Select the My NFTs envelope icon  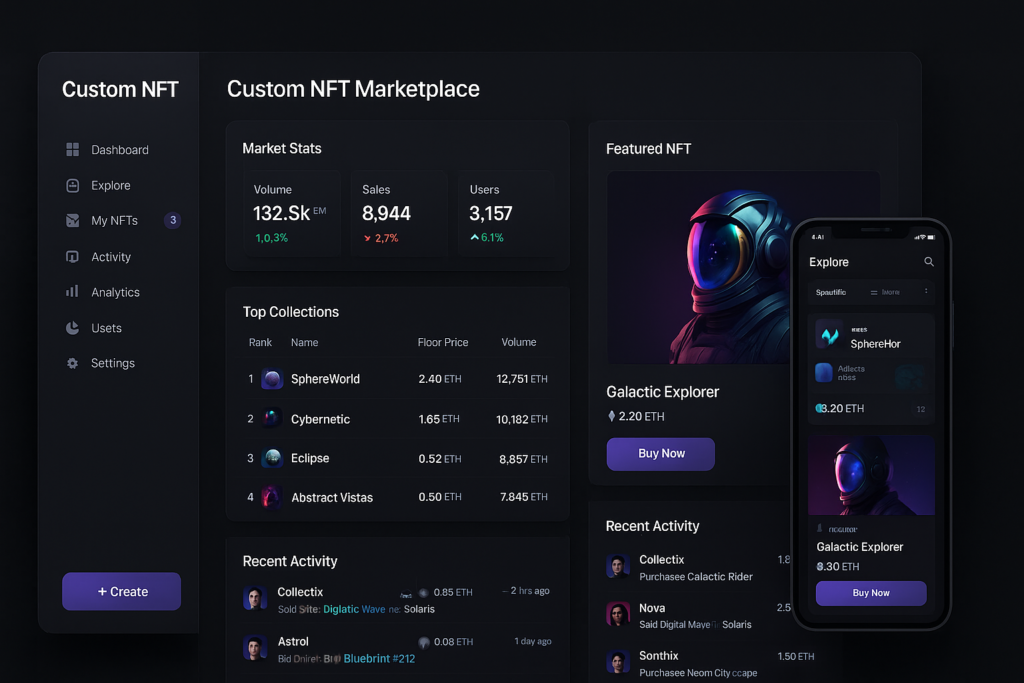(72, 220)
